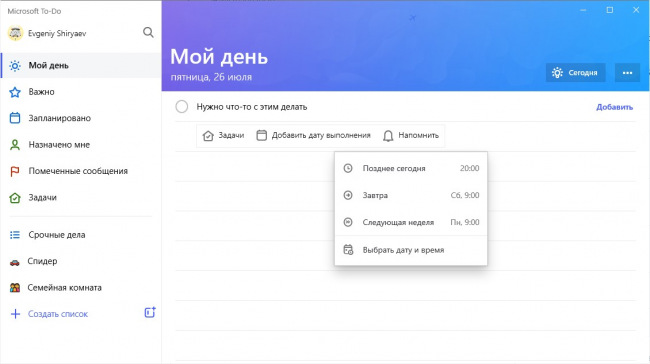Viewport: 650px width, 364px height.
Task: Click the car icon beside Спидер
Action: 15,262
